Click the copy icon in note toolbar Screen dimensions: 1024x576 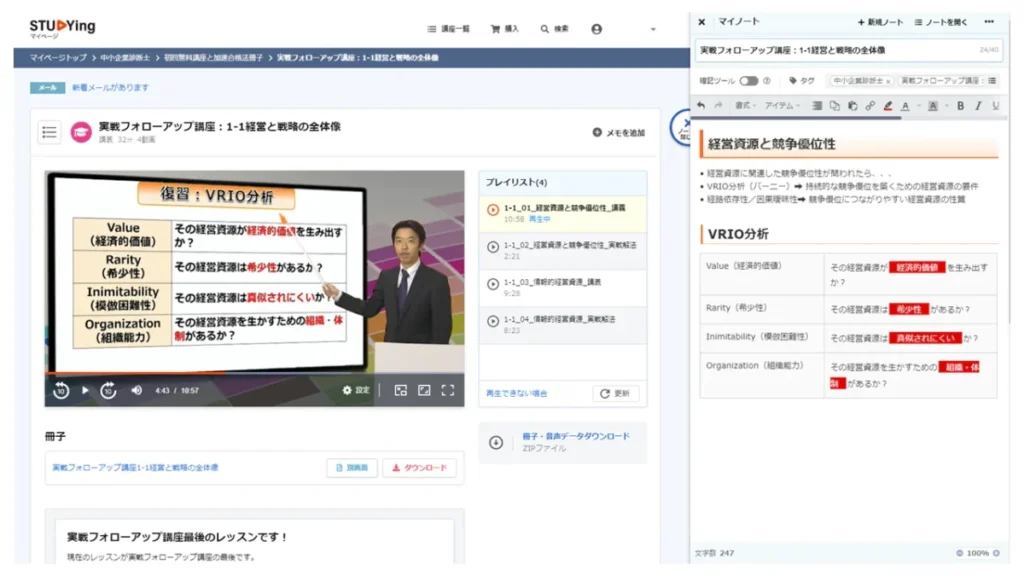tap(835, 105)
